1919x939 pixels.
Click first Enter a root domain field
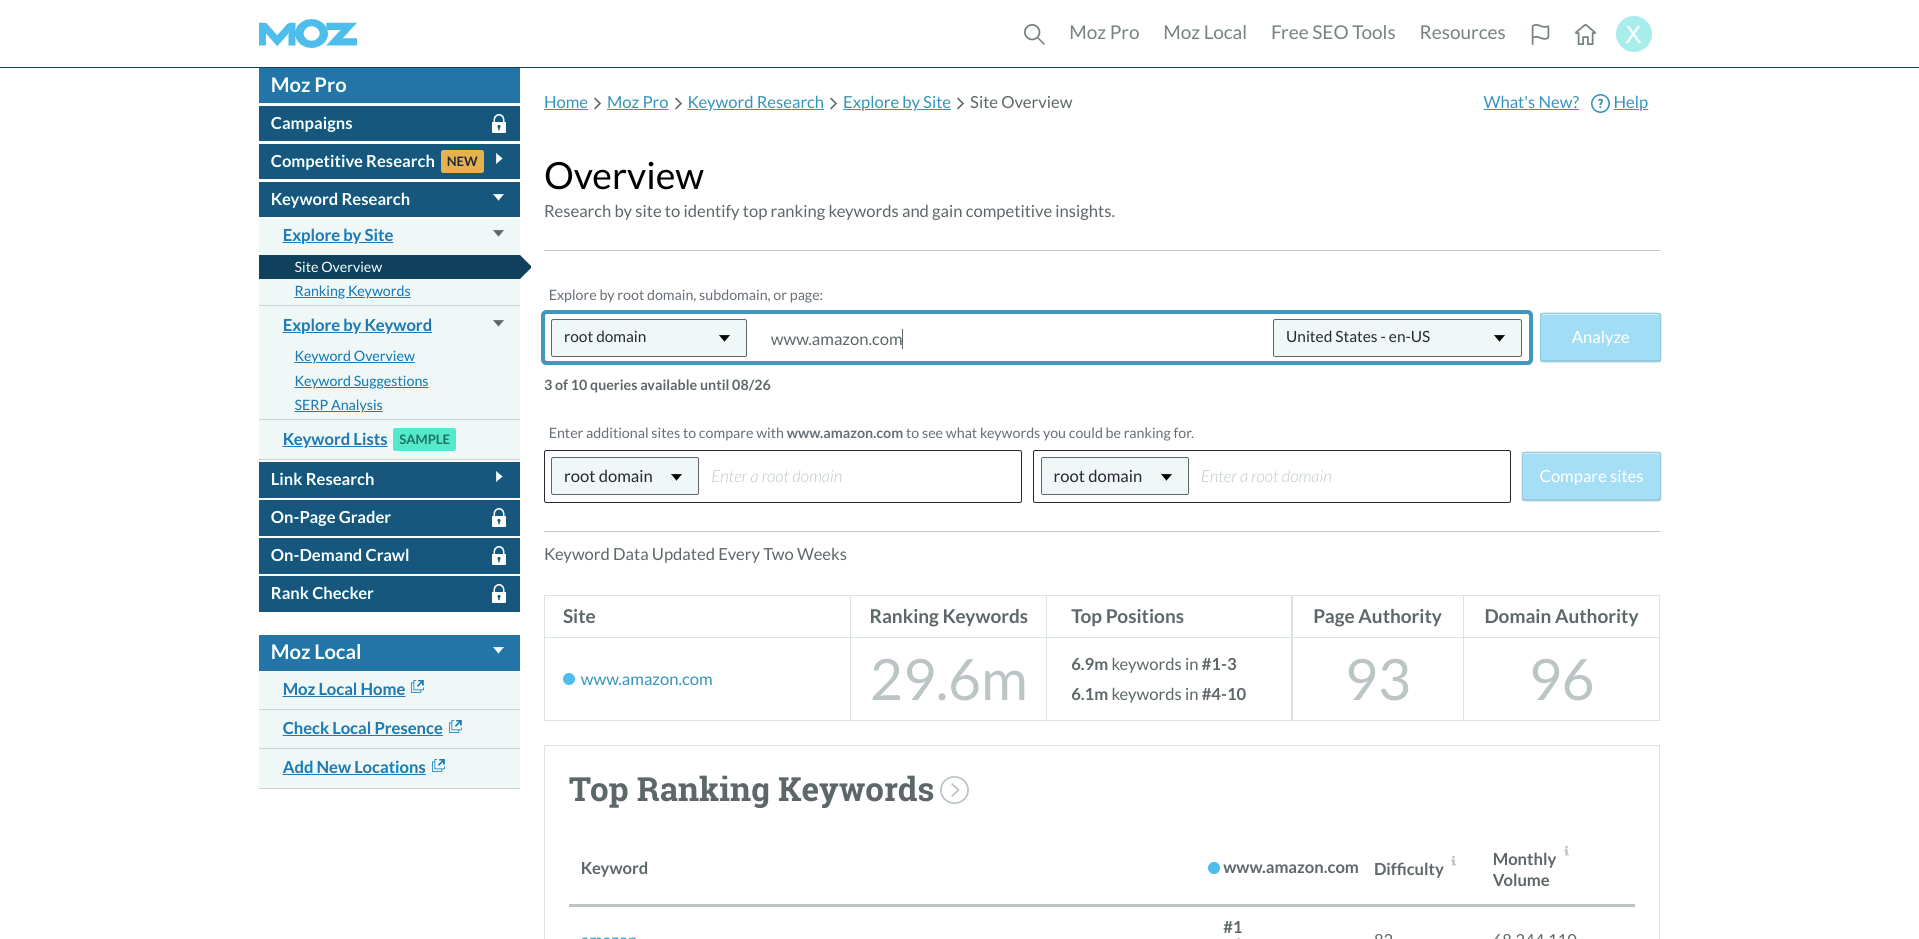(x=860, y=476)
